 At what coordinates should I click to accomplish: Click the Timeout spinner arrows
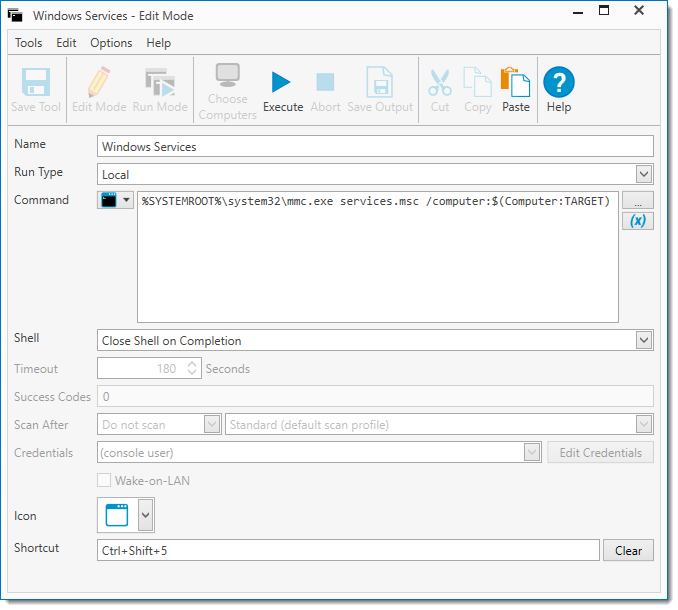(192, 368)
